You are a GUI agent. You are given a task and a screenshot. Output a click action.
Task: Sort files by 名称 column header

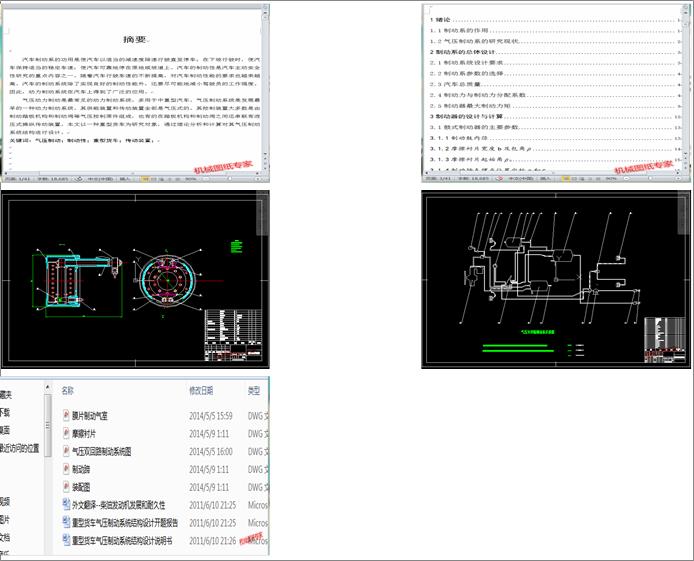(x=68, y=391)
